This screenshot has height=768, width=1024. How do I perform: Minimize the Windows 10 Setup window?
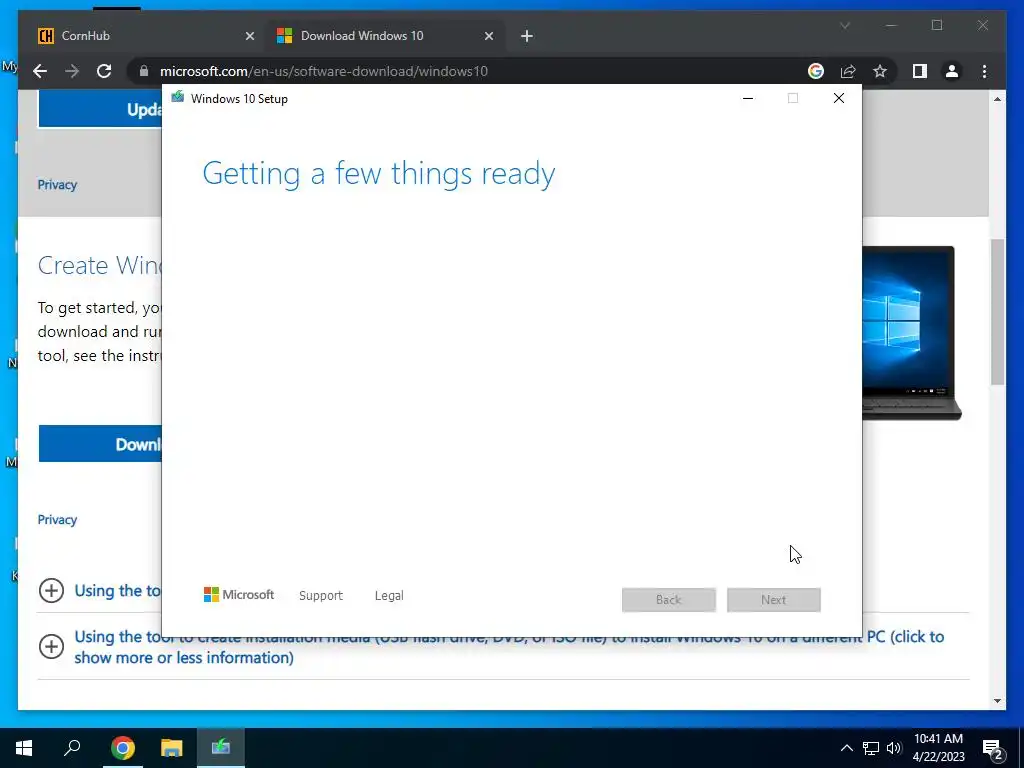click(x=748, y=98)
